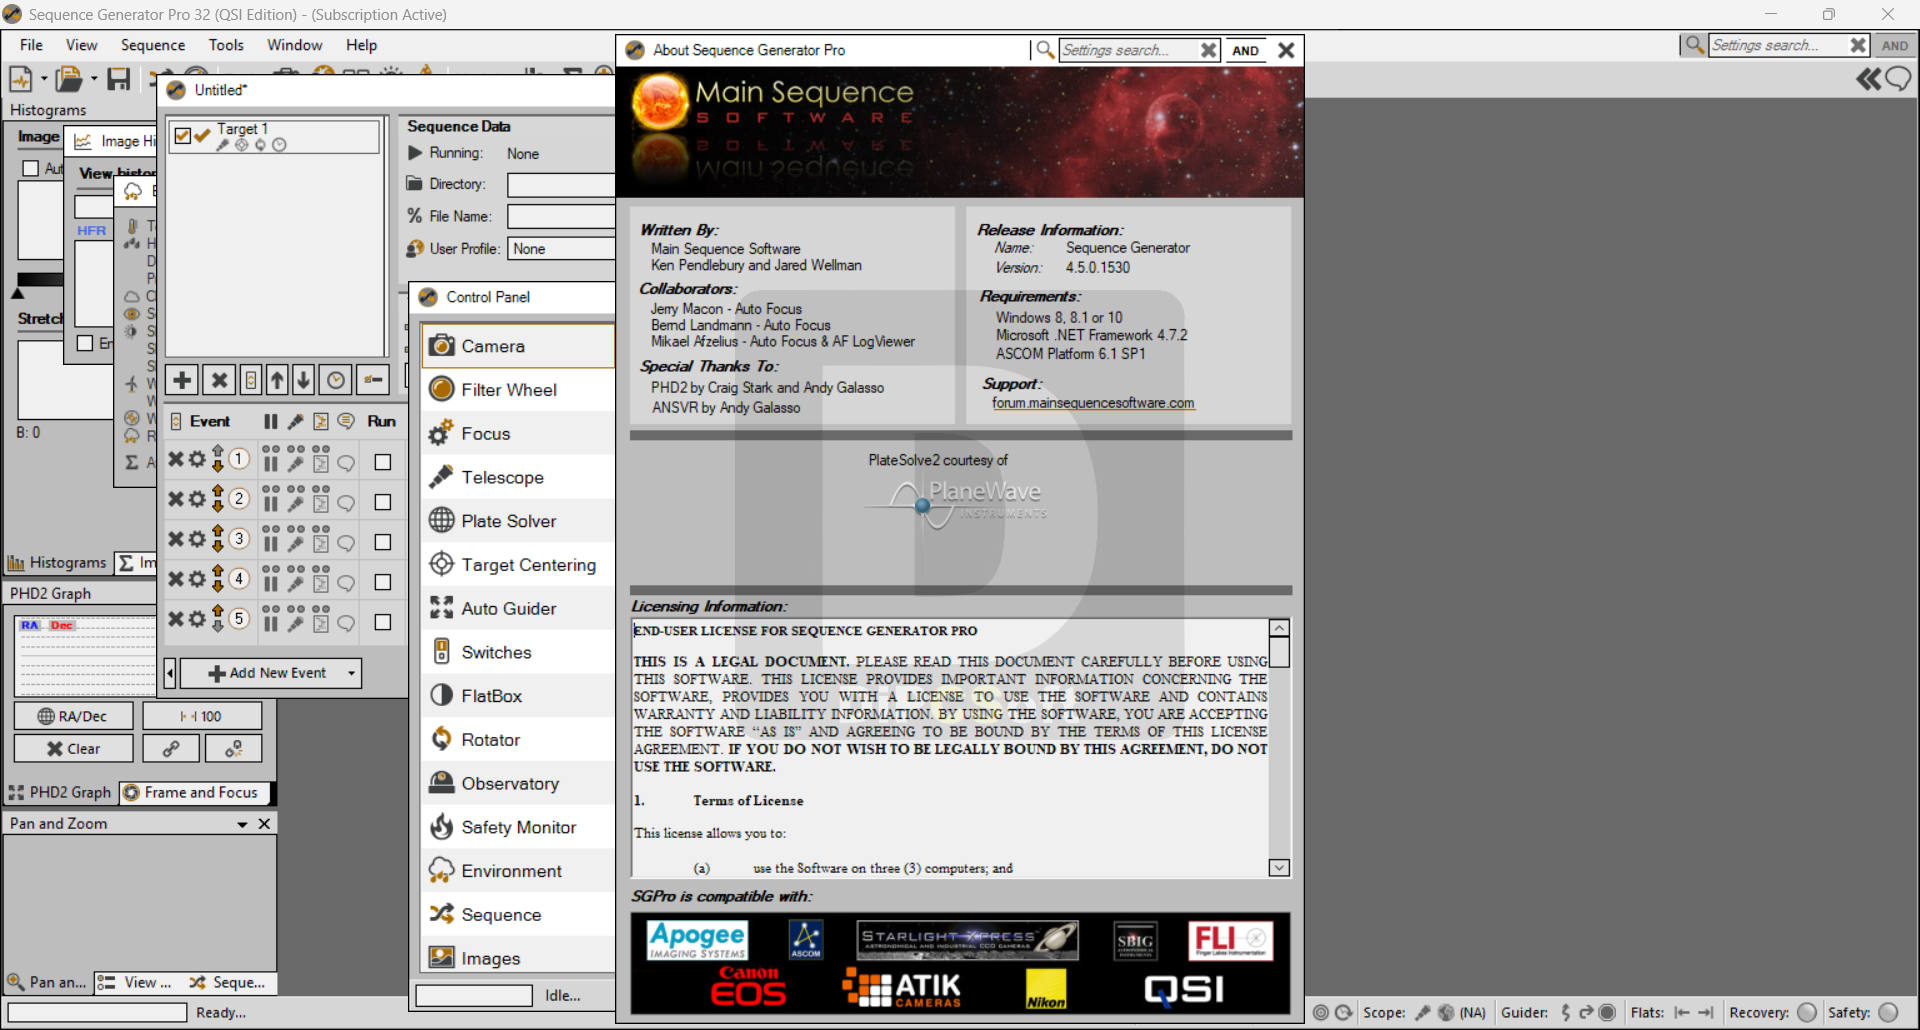Click license text scrollbar thumb
Screen dimensions: 1920x1030
pyautogui.click(x=1279, y=652)
